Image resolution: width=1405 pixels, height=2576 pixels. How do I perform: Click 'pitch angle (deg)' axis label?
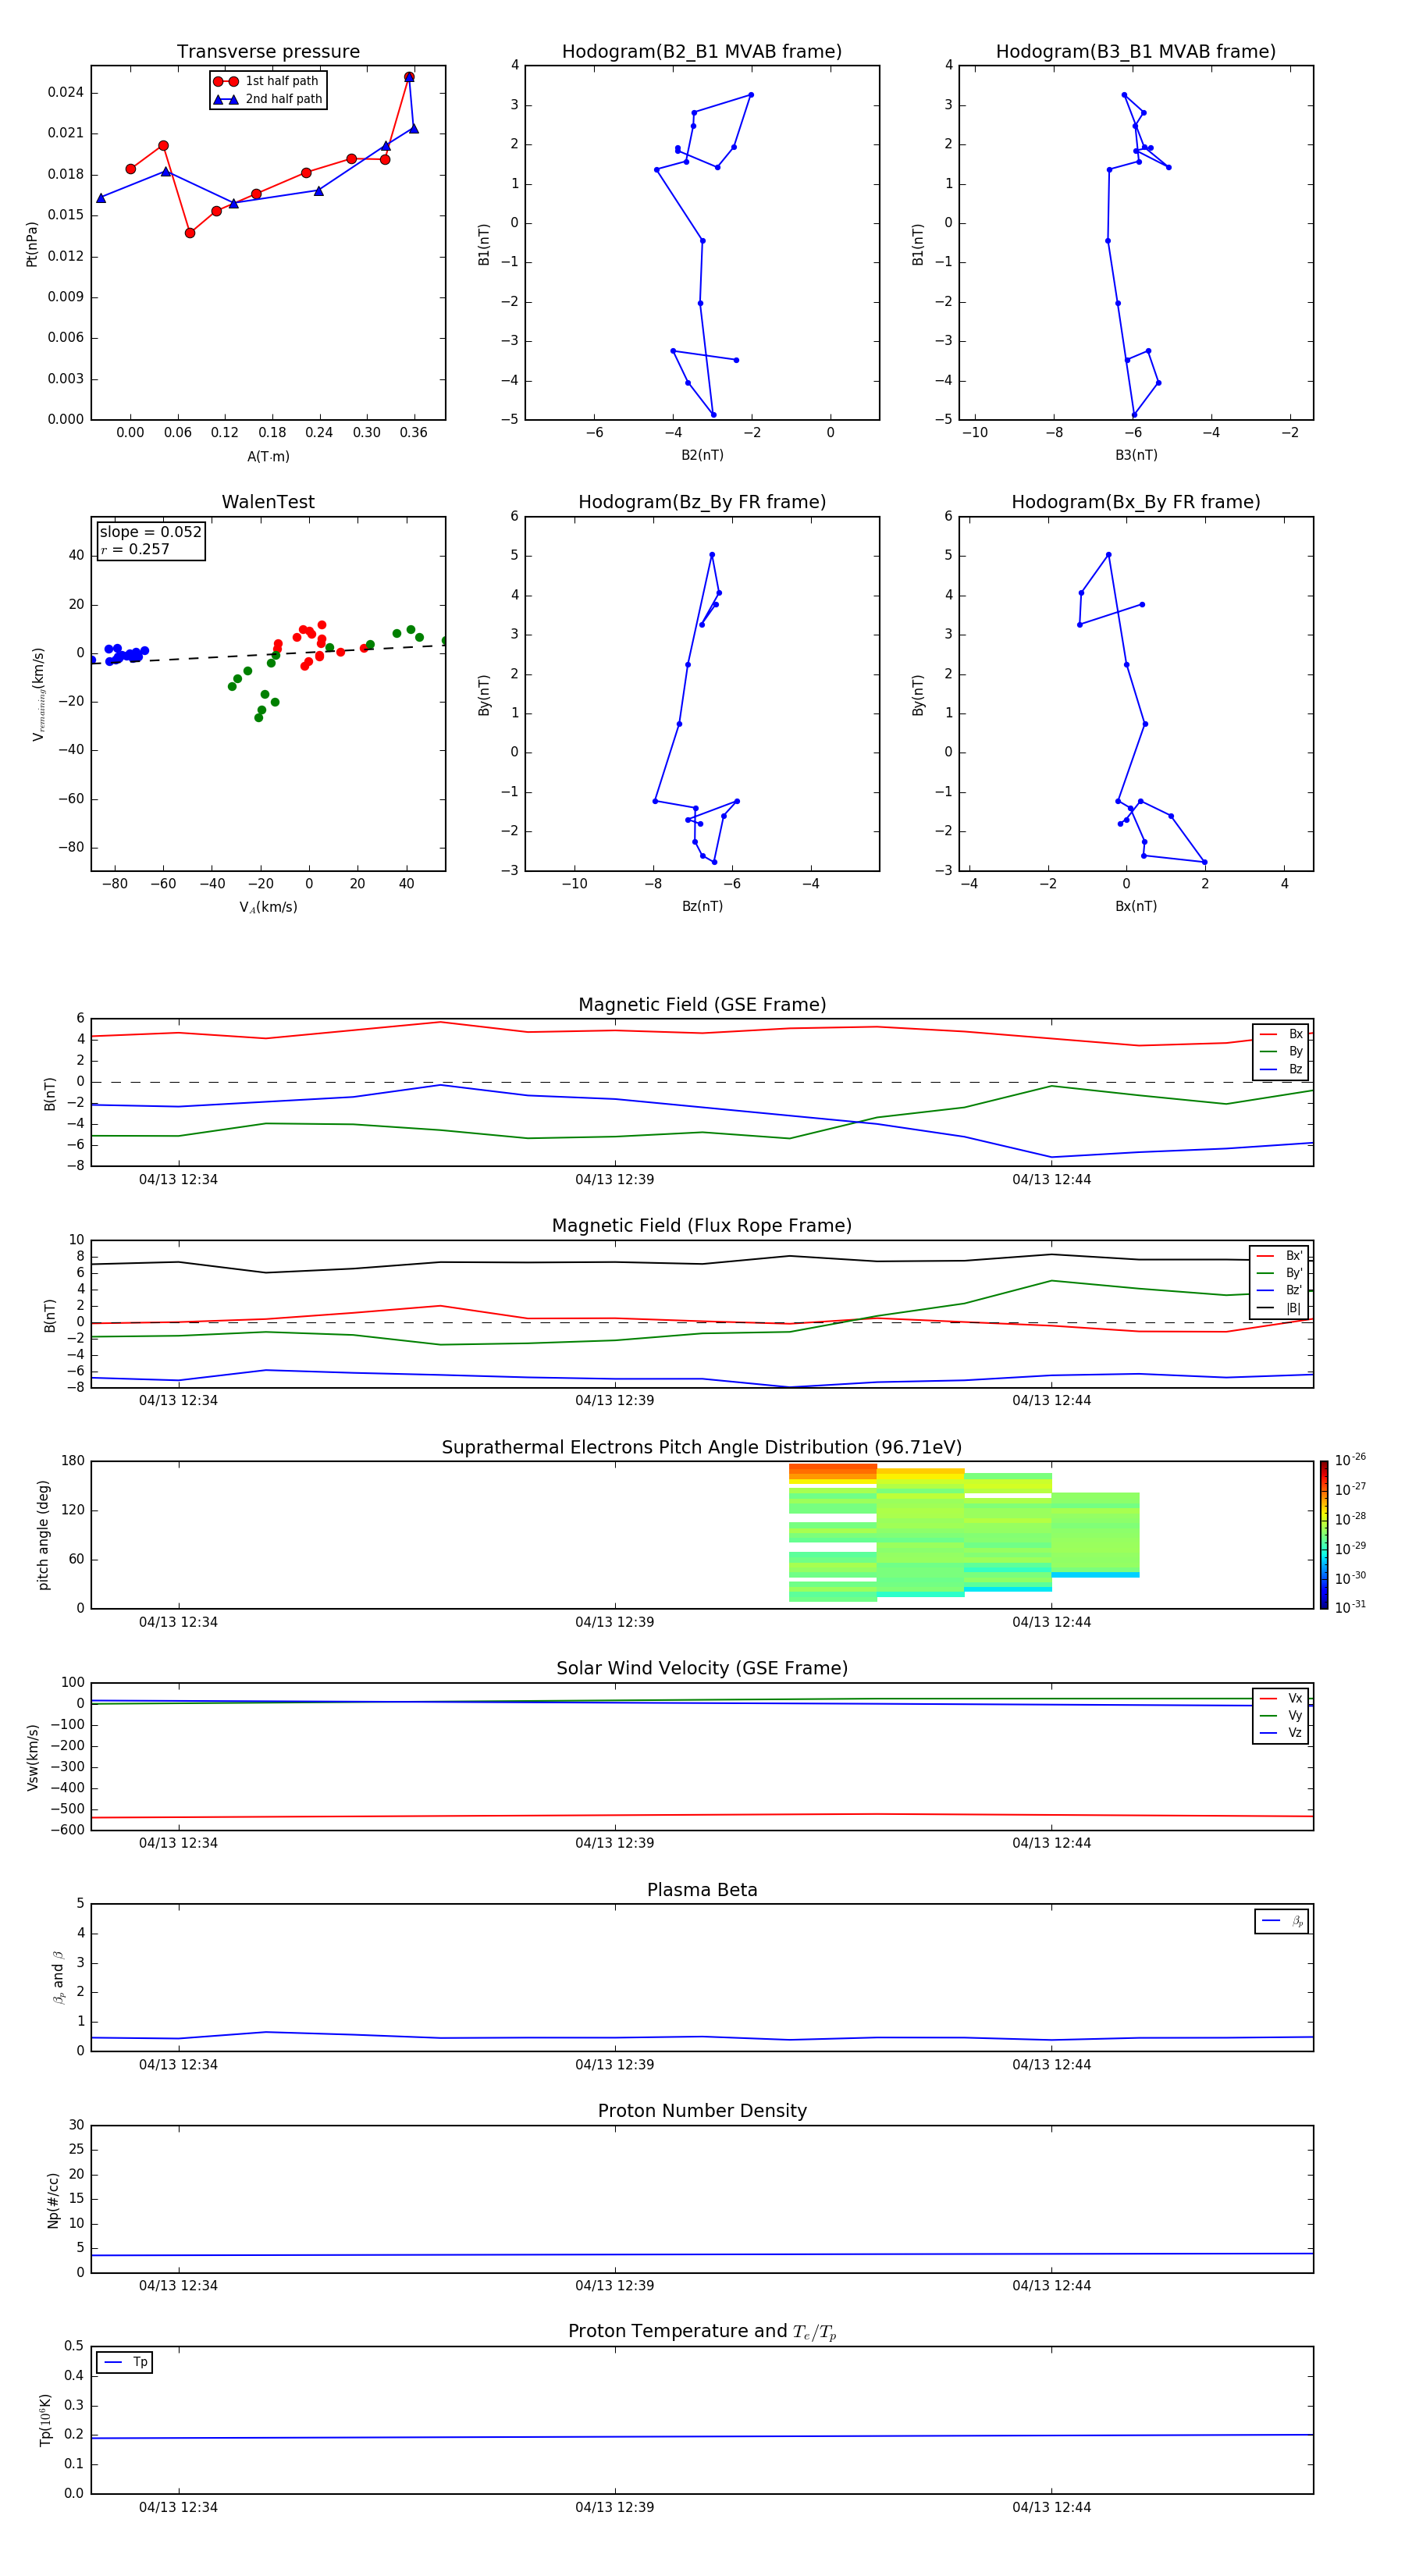click(43, 1535)
